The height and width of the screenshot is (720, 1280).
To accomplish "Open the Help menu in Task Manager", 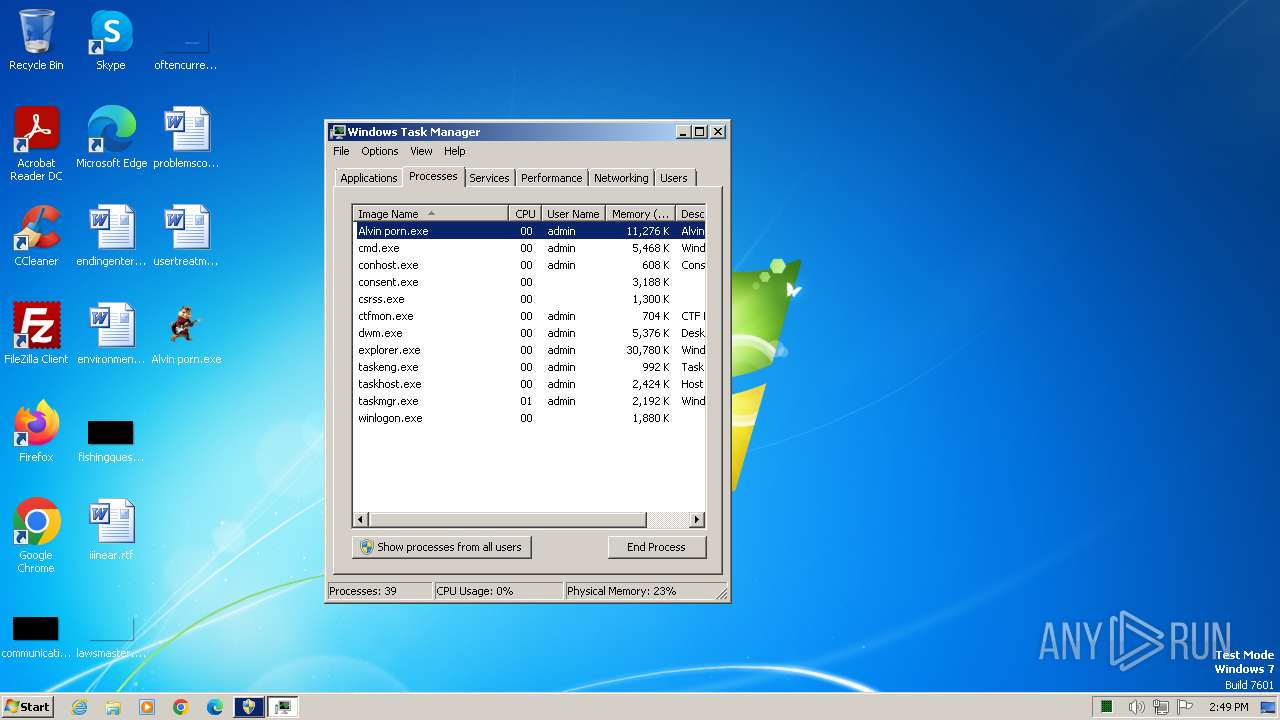I will tap(455, 151).
